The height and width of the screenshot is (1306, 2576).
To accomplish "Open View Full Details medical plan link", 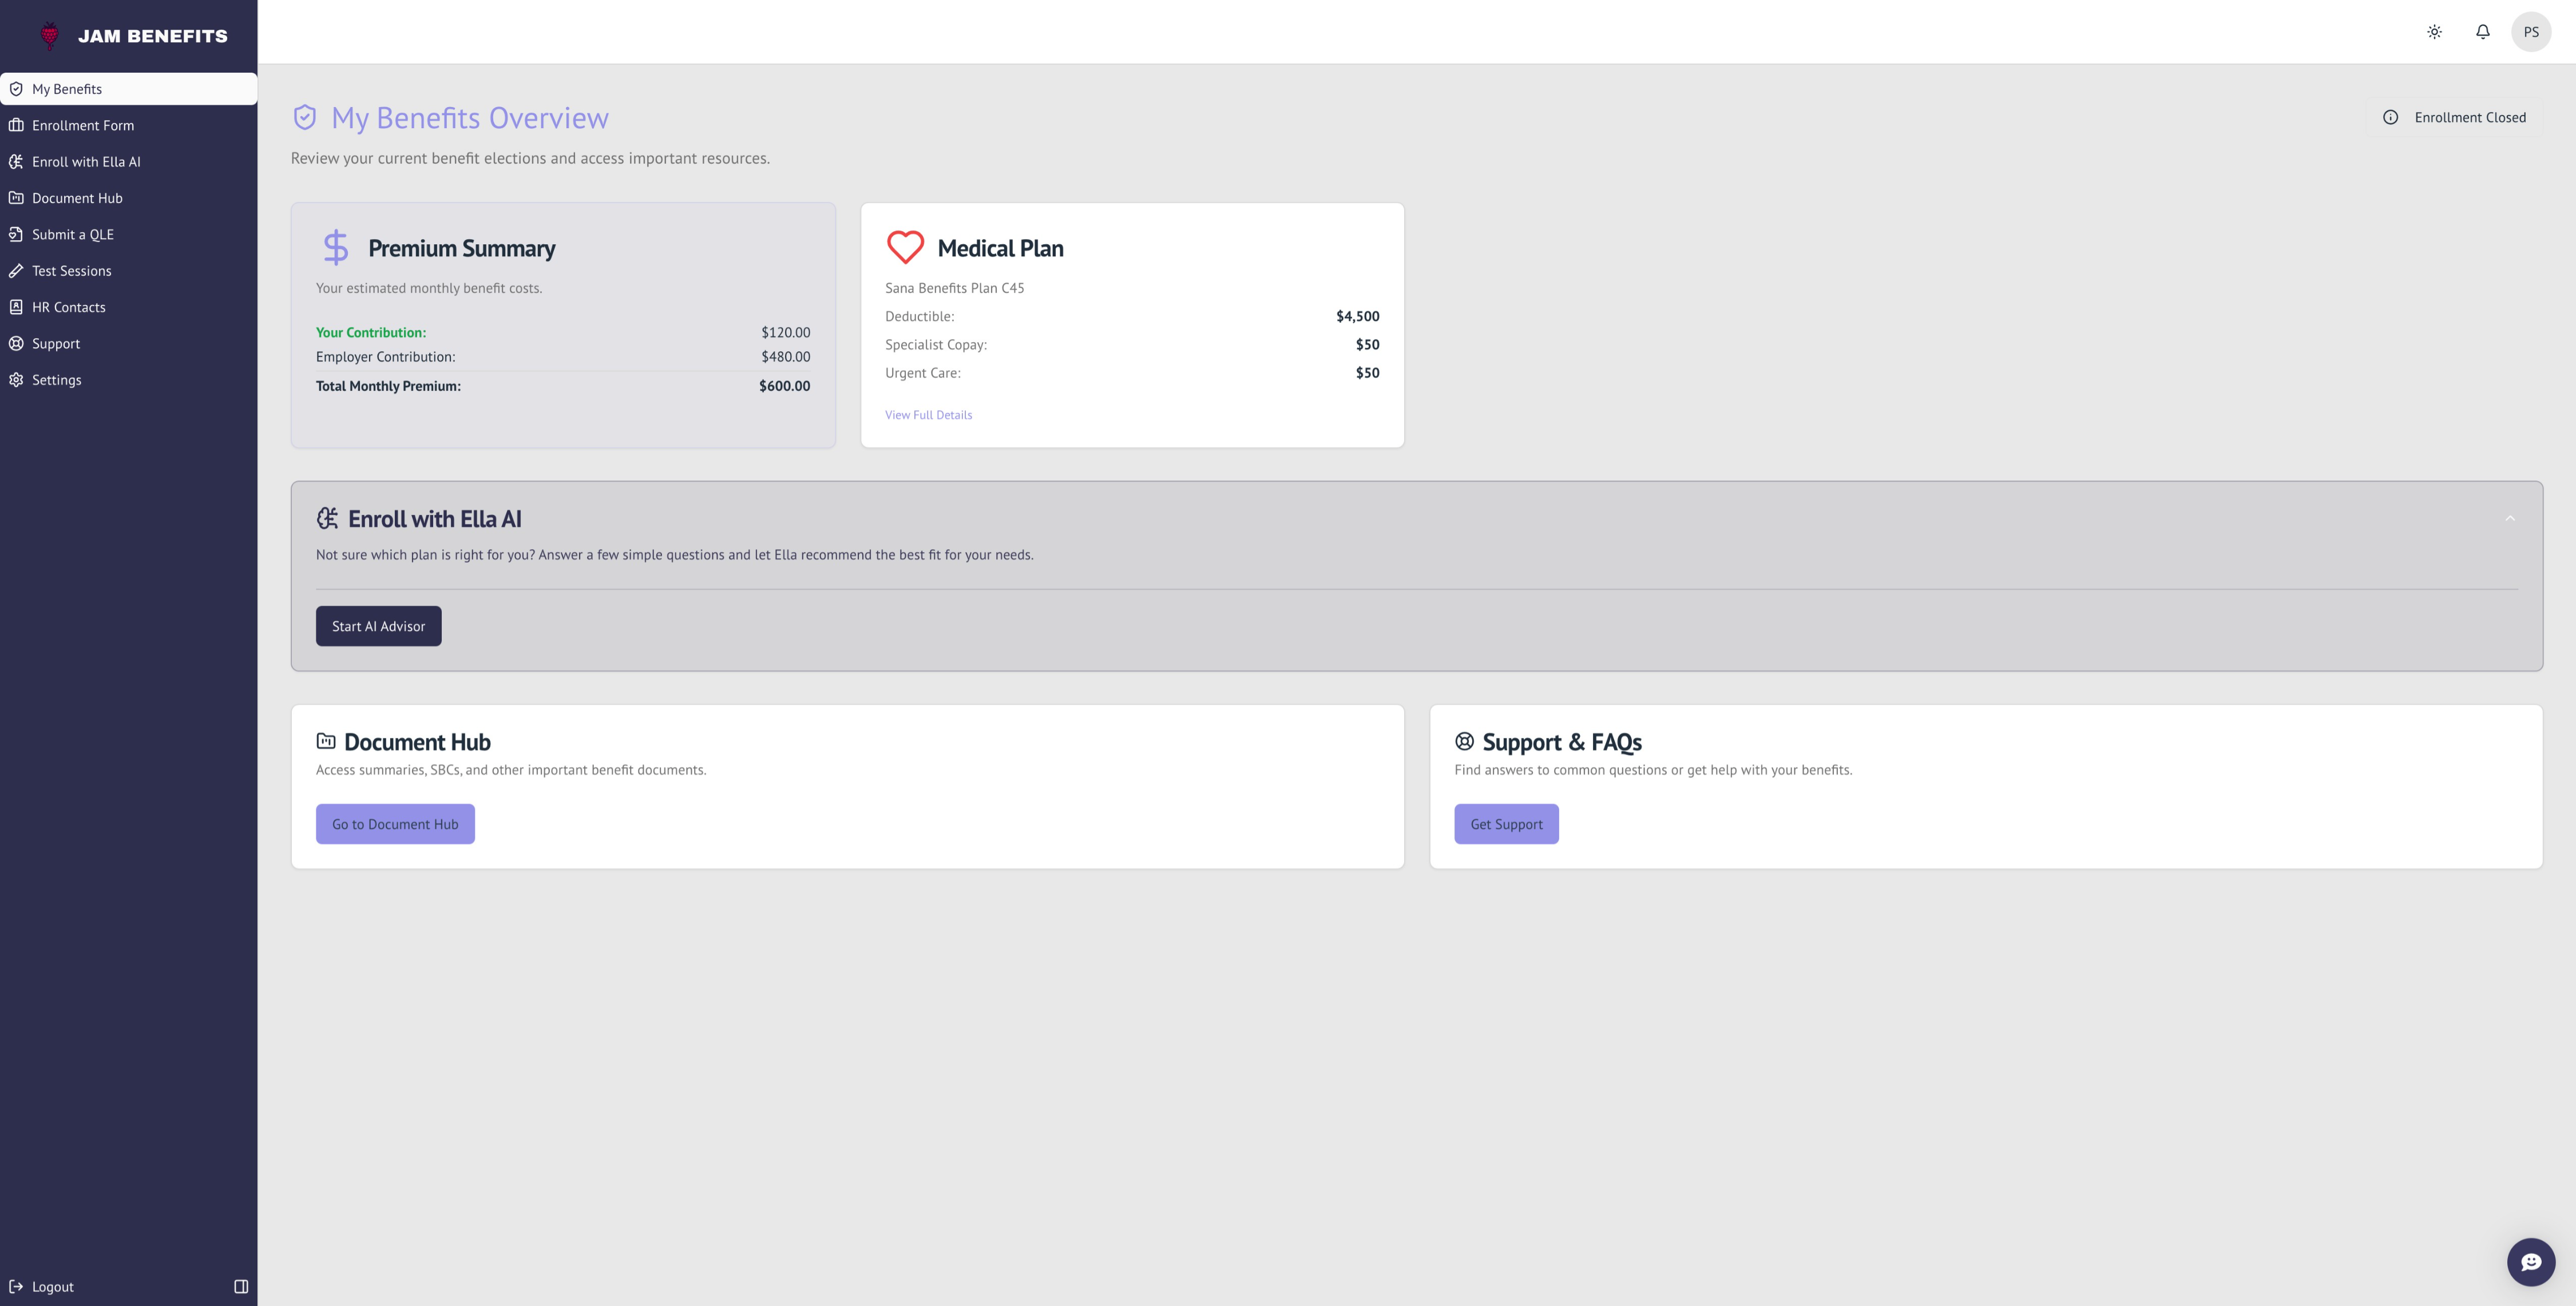I will coord(928,415).
